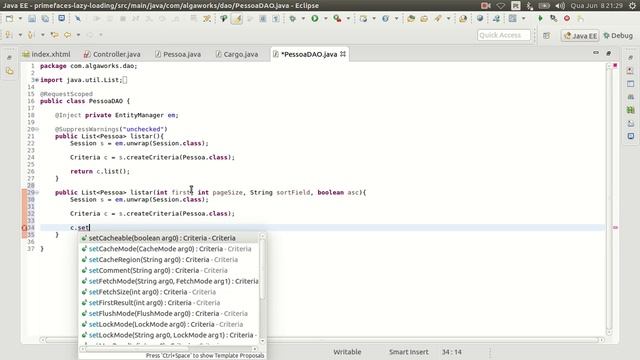The height and width of the screenshot is (360, 640).
Task: Click the Save All icon
Action: tap(45, 18)
